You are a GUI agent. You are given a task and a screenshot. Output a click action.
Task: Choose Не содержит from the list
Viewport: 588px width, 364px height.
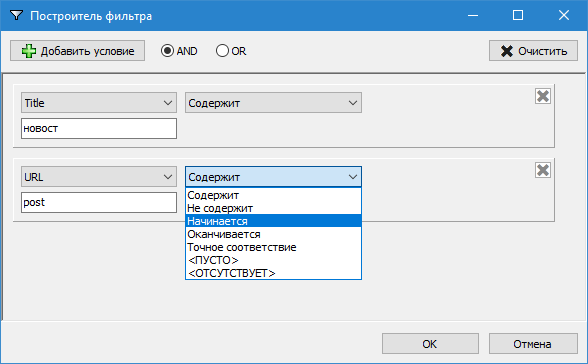[273, 208]
